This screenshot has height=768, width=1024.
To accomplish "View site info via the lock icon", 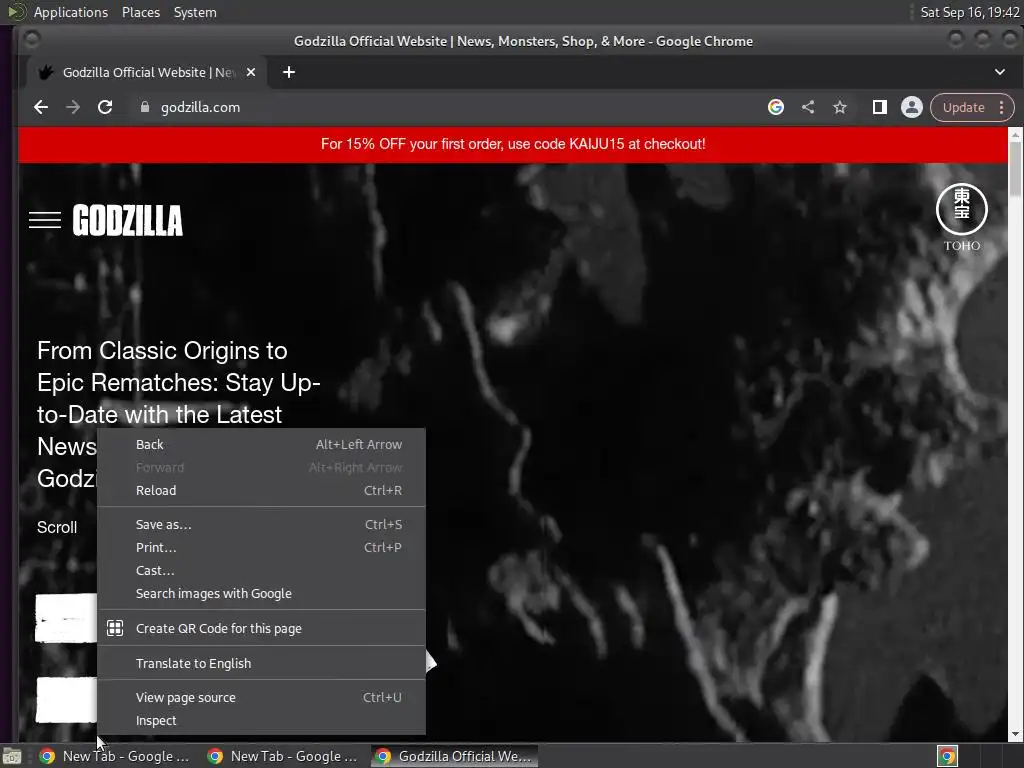I will (x=145, y=107).
